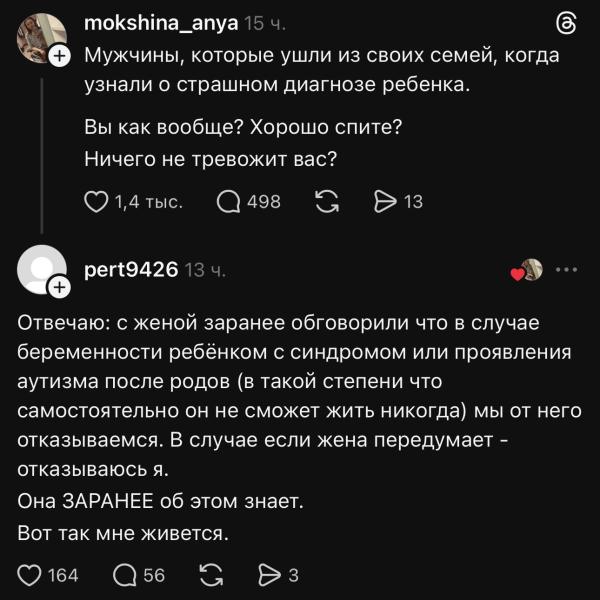
Task: Open replies to pert9426 comment
Action: tap(126, 575)
